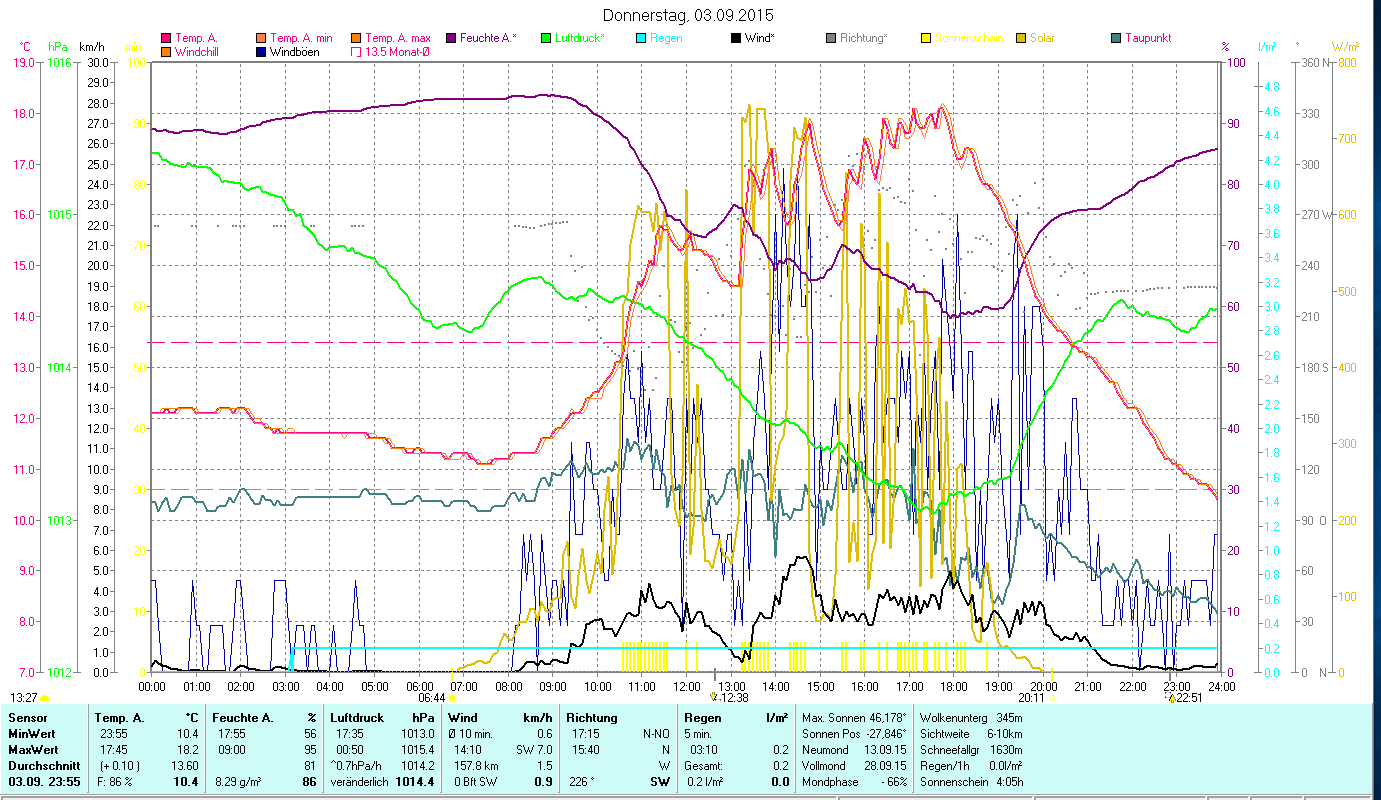This screenshot has height=800, width=1381.
Task: Click the 8.29 g/m² humidity value
Action: (239, 781)
